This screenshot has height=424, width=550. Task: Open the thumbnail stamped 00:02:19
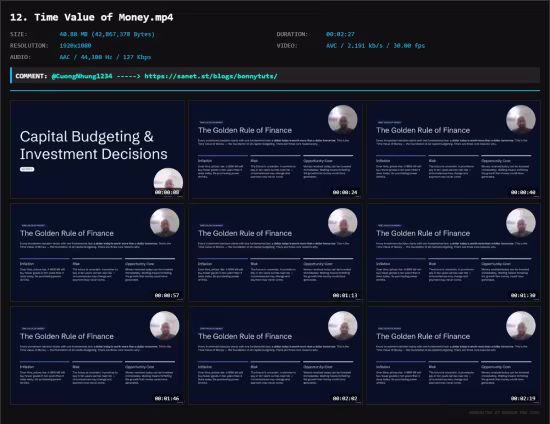coord(454,356)
